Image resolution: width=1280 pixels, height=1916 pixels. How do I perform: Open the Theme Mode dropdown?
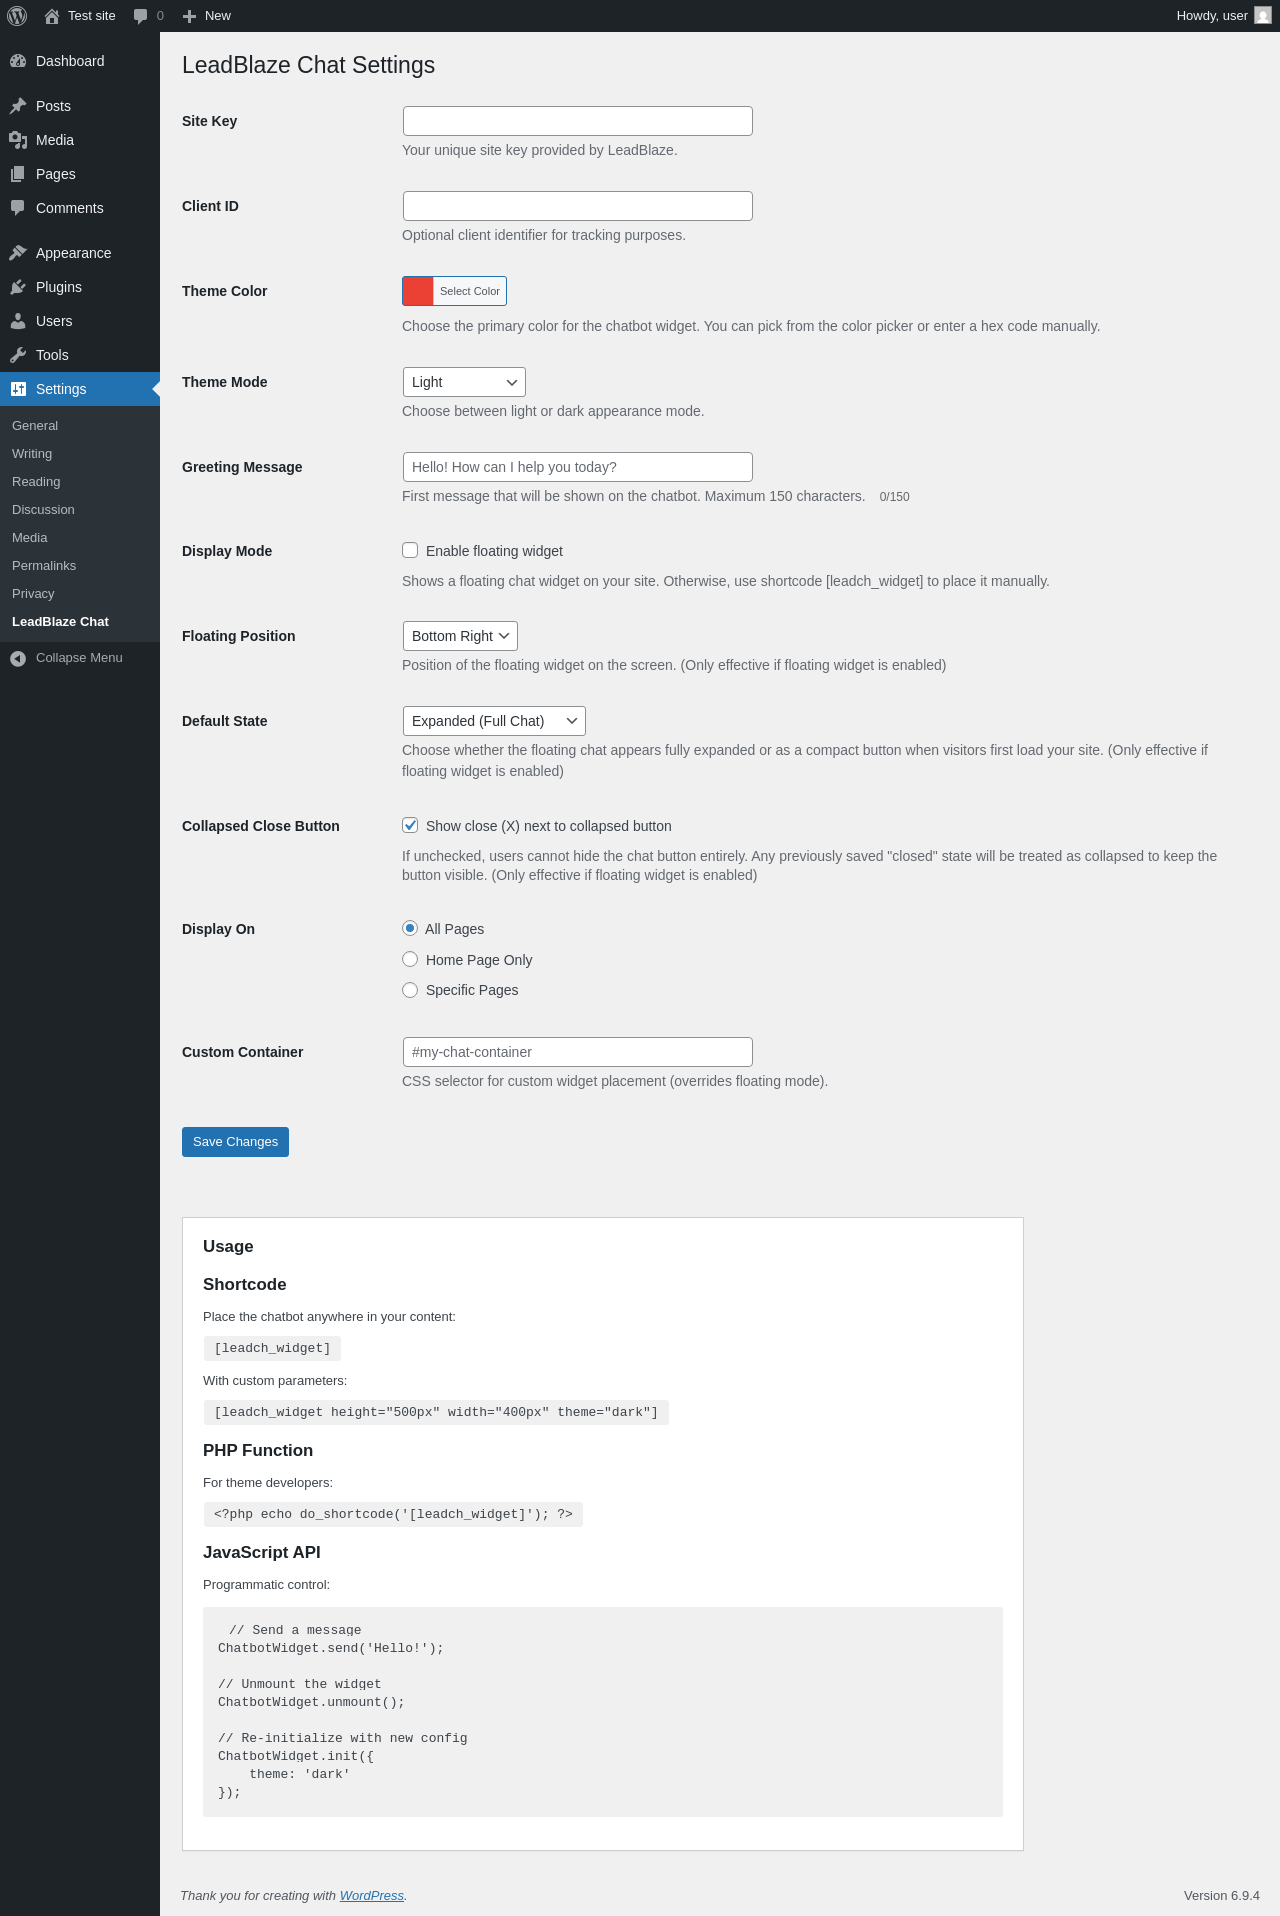(464, 382)
